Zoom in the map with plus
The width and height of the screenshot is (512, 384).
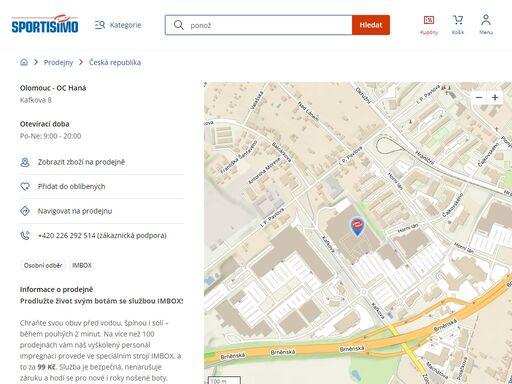pos(495,97)
